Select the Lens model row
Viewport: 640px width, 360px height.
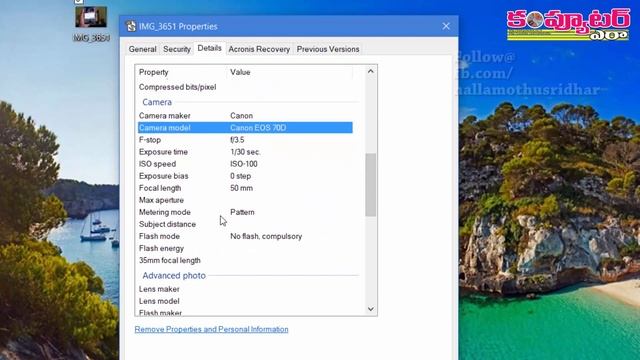click(x=245, y=301)
